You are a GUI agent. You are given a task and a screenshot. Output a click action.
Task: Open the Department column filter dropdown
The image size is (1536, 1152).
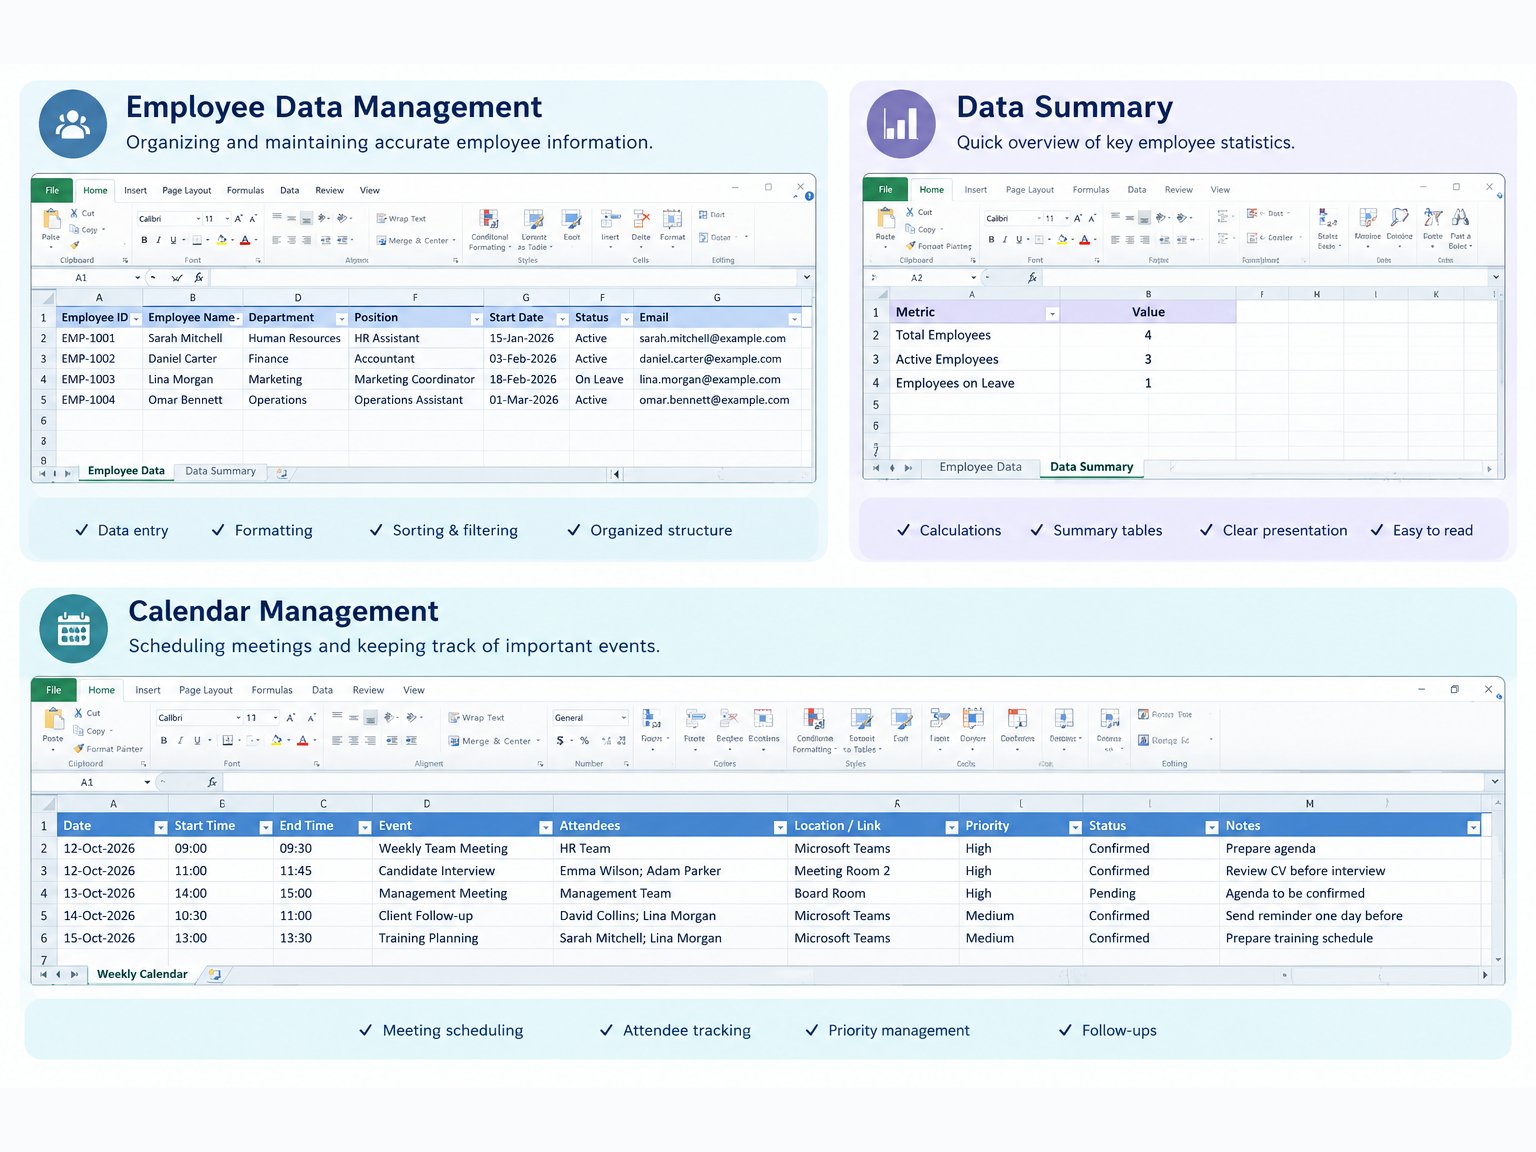[341, 319]
